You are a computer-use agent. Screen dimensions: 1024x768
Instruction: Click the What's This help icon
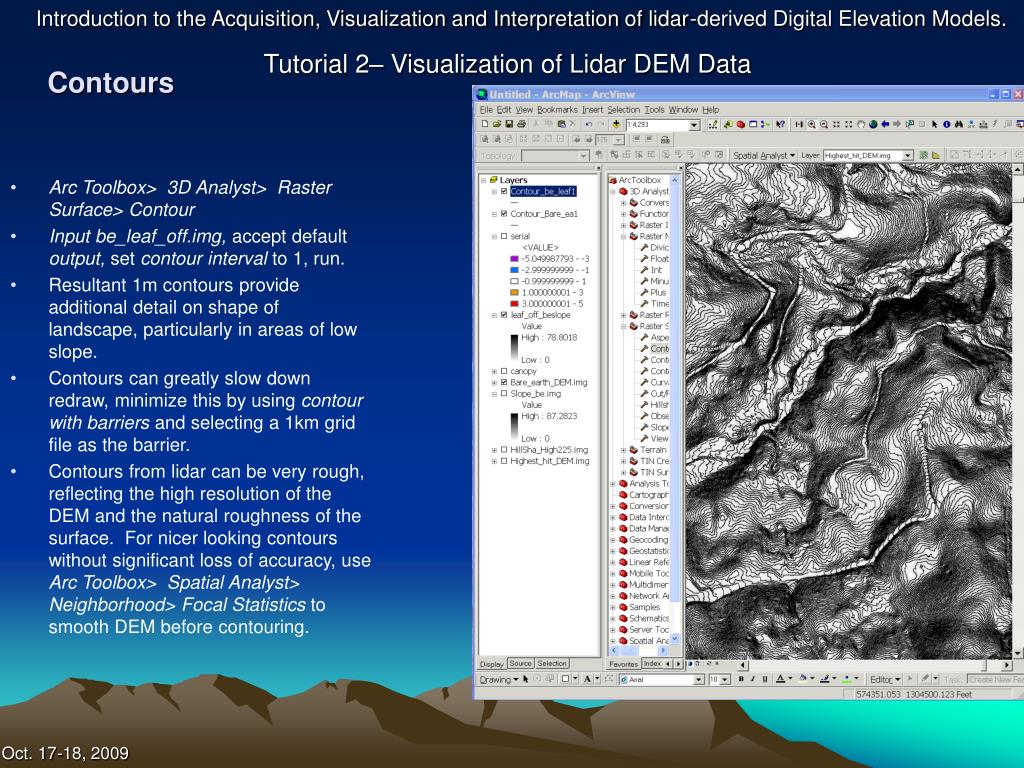click(780, 124)
